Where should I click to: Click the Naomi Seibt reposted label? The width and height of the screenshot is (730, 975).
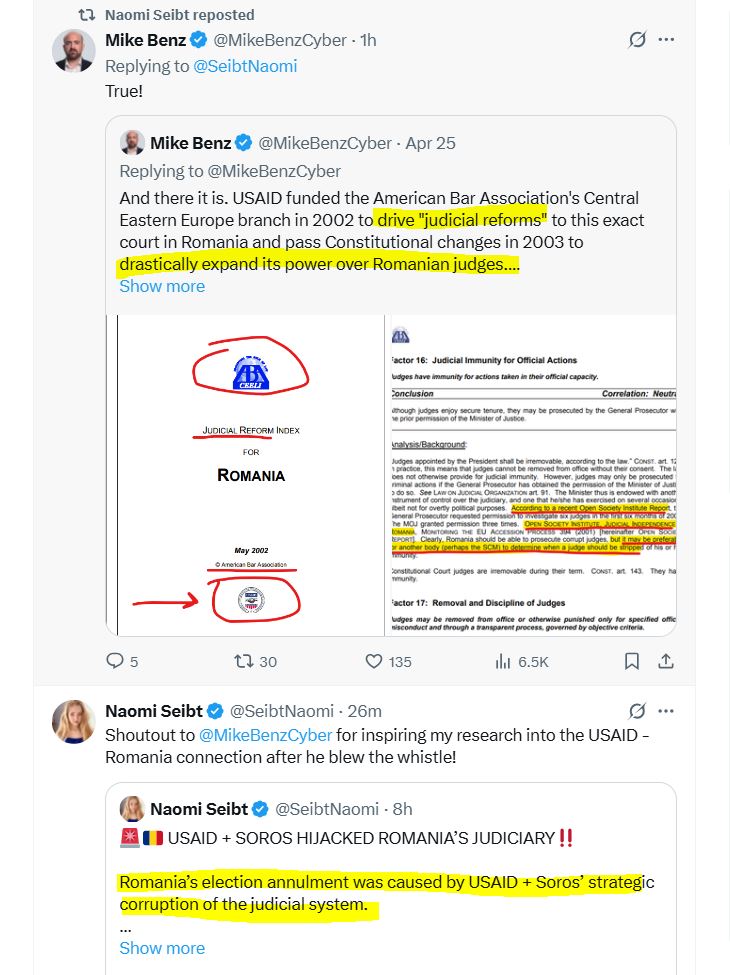tap(180, 15)
